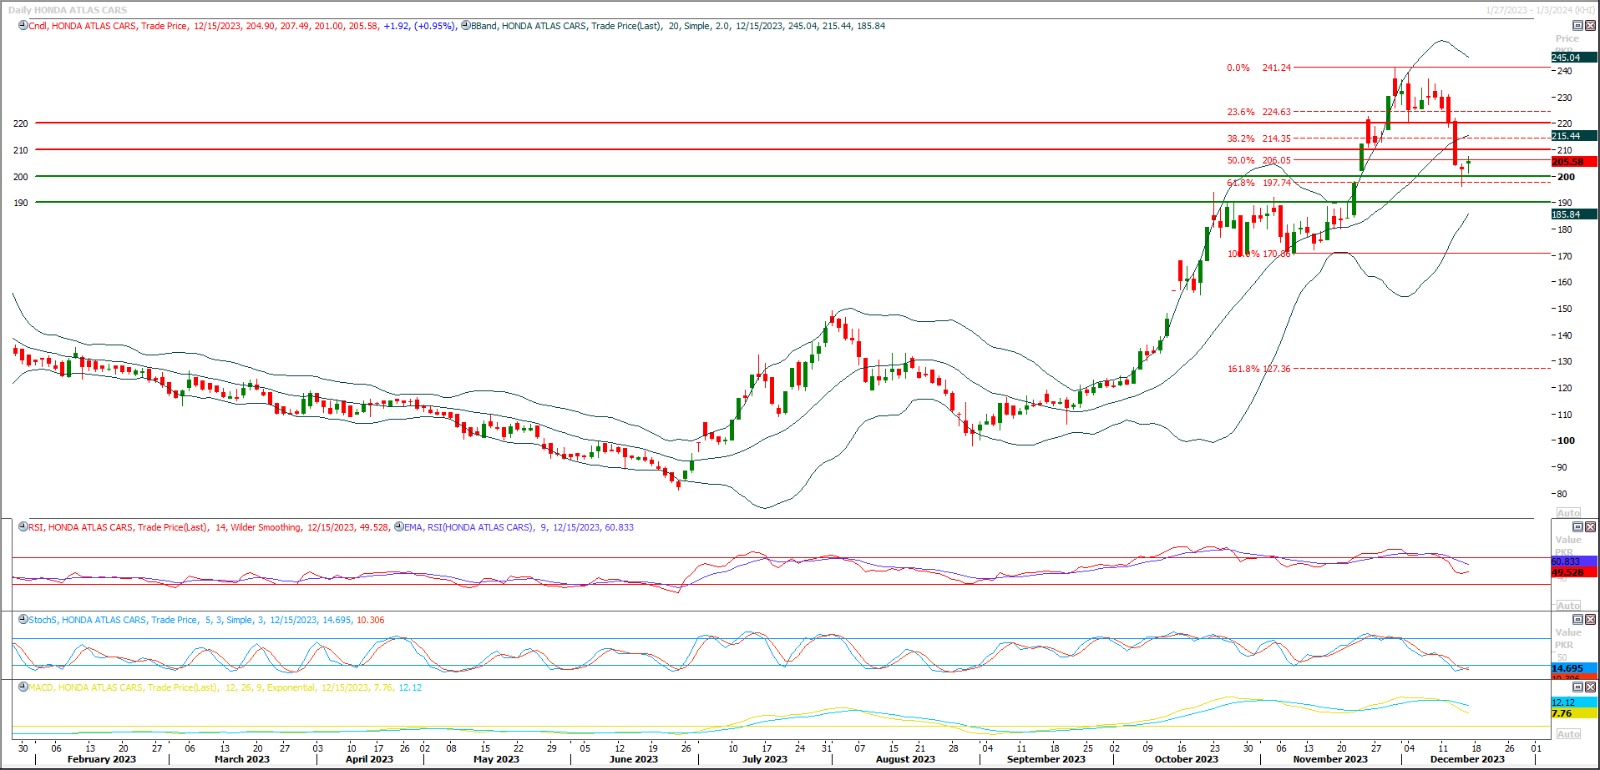This screenshot has height=770, width=1600.
Task: Select the 245.04 price tag on axis
Action: pyautogui.click(x=1566, y=58)
